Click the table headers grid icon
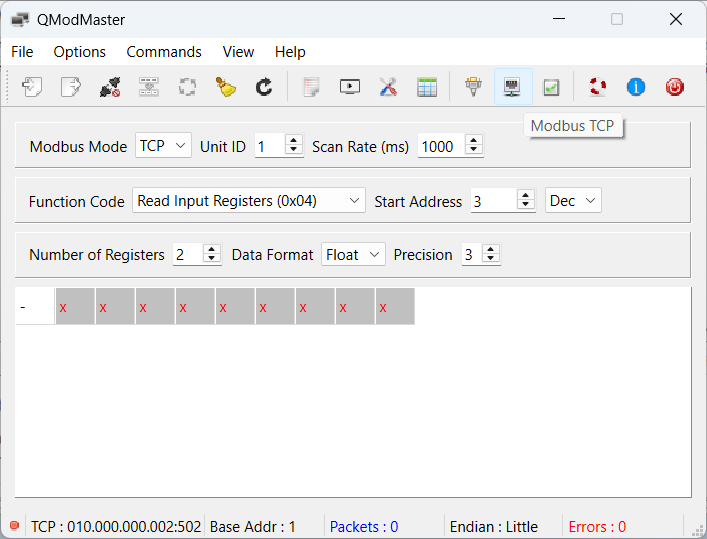This screenshot has width=707, height=539. click(427, 87)
